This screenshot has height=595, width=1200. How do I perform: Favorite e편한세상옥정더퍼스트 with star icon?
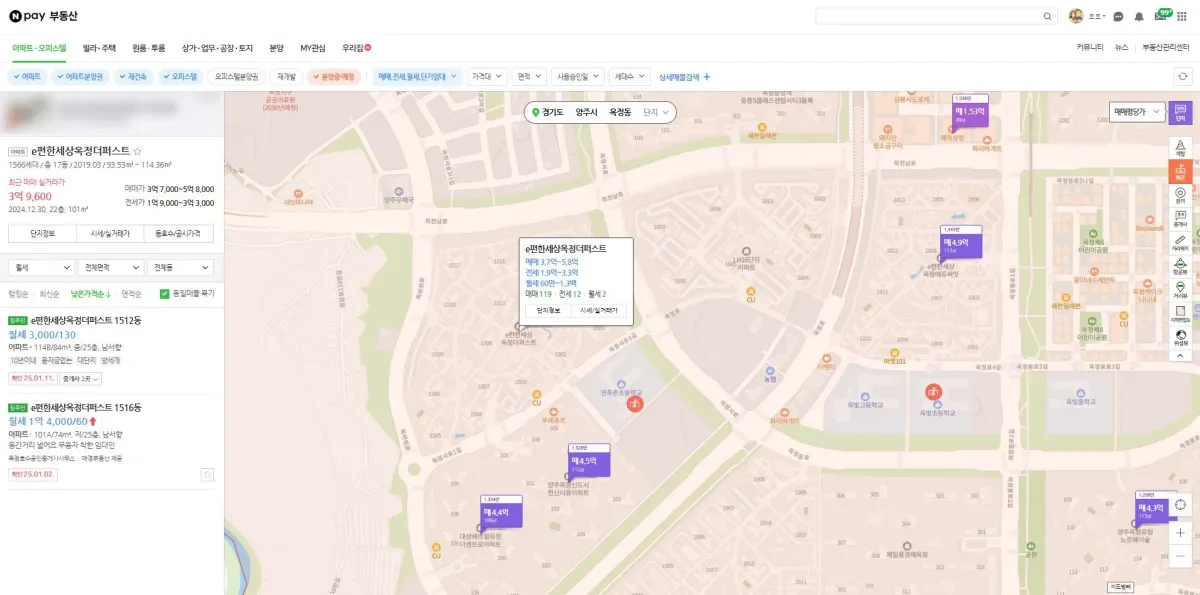137,150
